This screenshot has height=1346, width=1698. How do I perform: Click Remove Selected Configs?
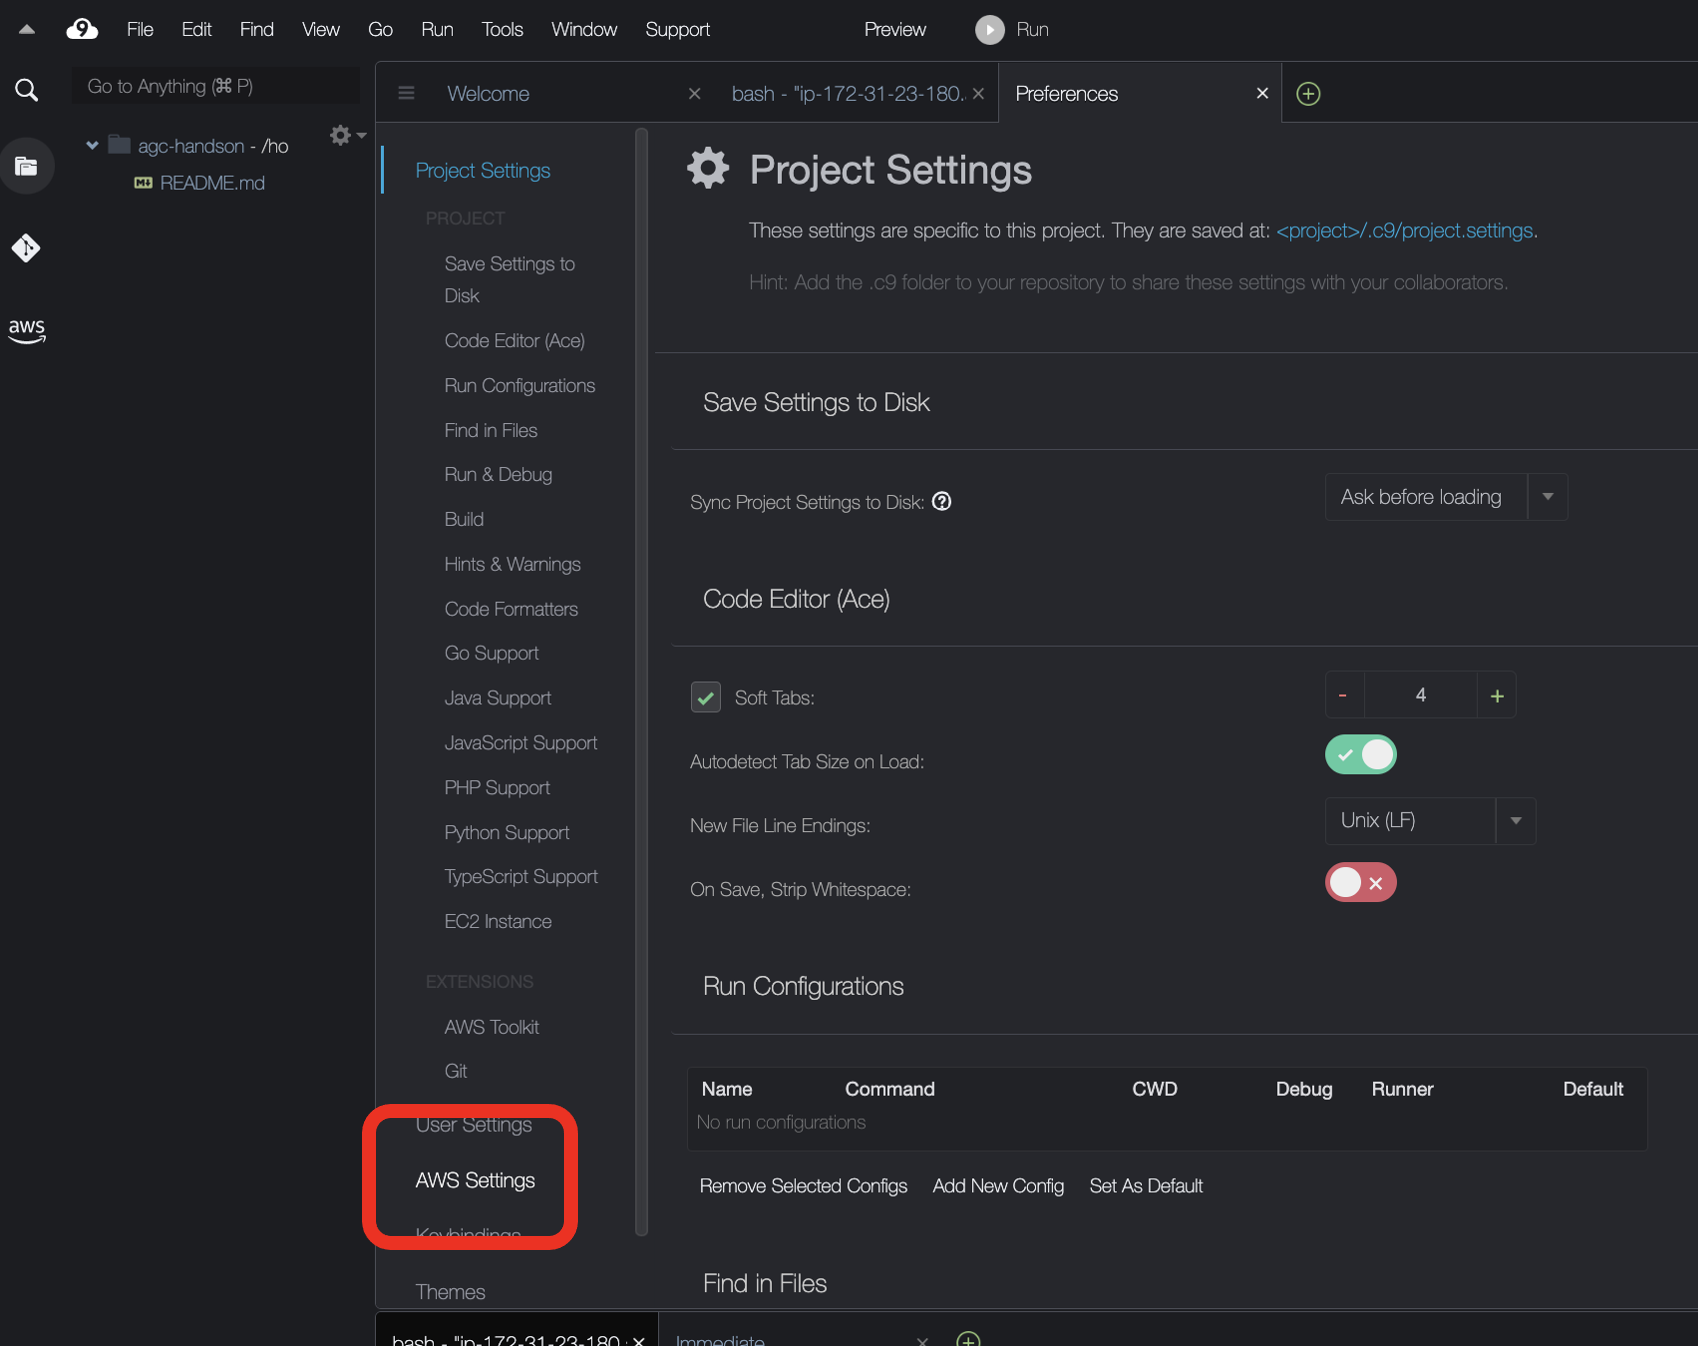804,1186
